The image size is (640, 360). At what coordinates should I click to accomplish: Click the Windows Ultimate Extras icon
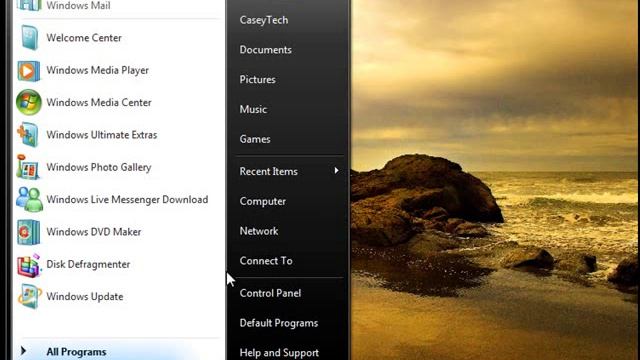pyautogui.click(x=28, y=135)
